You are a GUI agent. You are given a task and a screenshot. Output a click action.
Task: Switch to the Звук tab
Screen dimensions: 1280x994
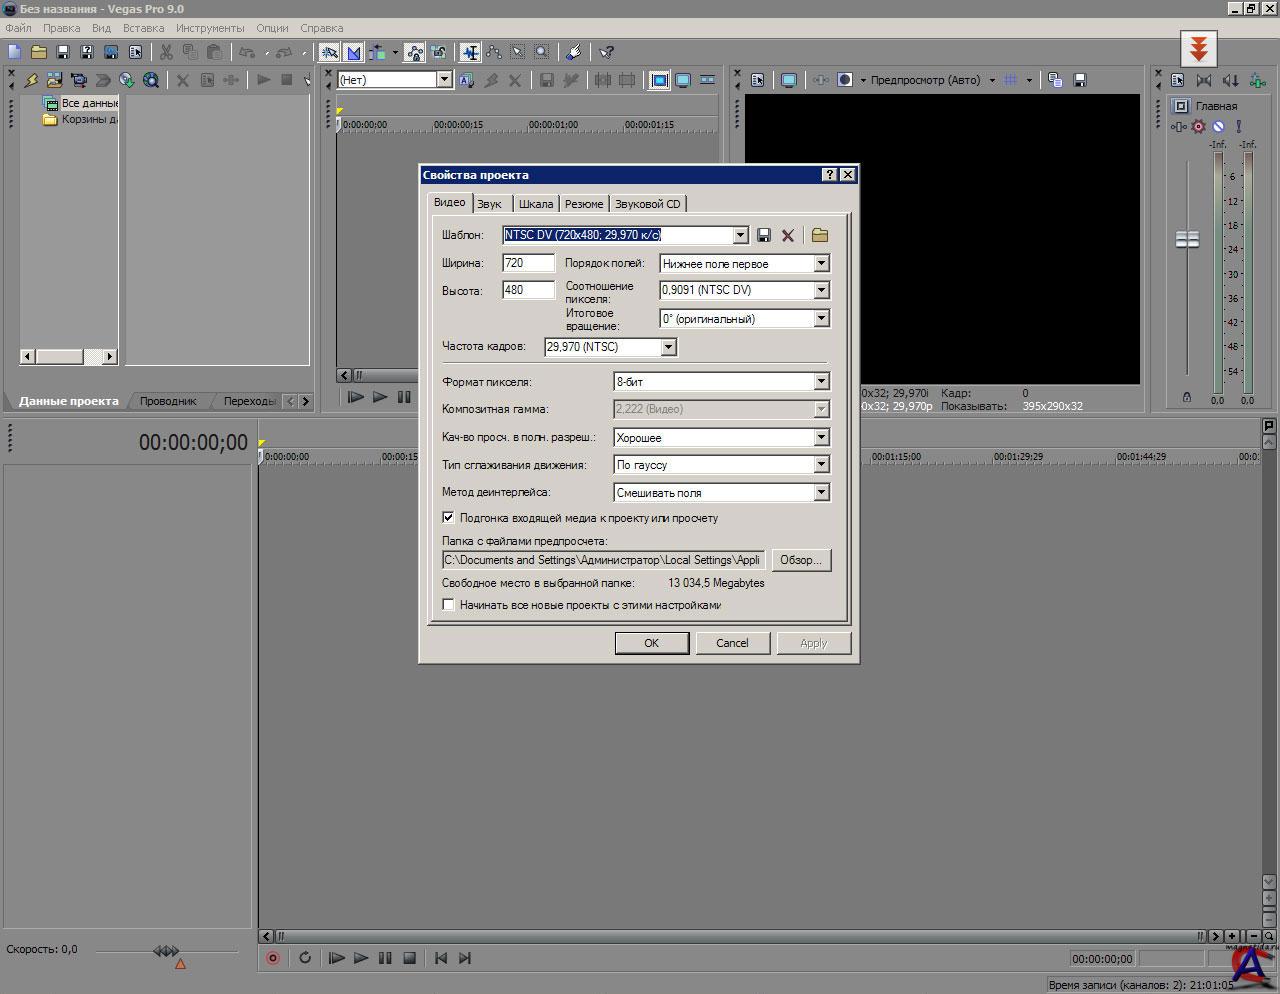click(489, 204)
